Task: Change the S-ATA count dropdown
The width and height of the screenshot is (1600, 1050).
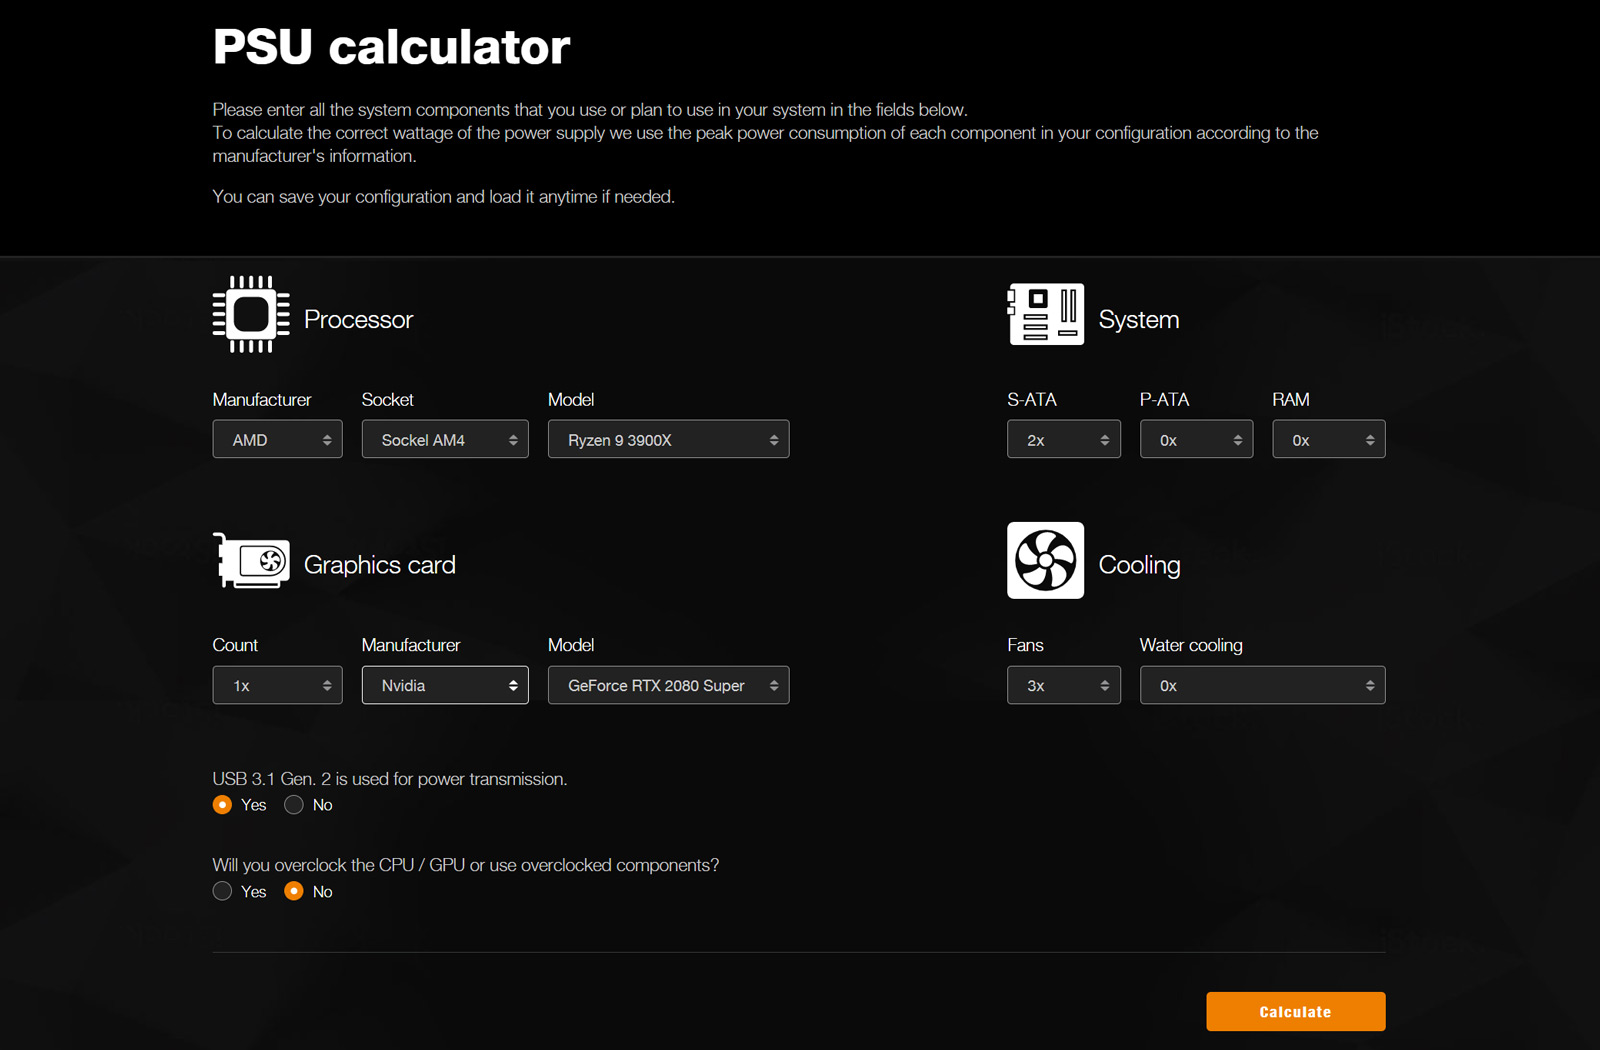Action: coord(1064,439)
